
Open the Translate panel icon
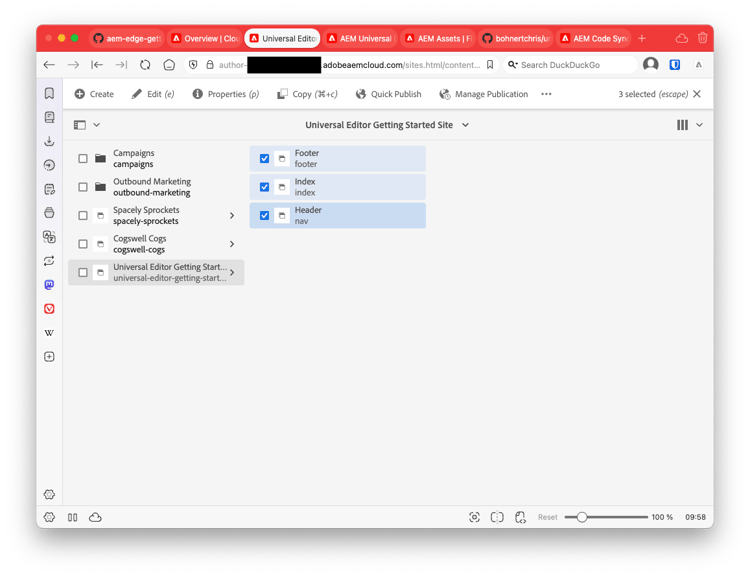click(49, 237)
